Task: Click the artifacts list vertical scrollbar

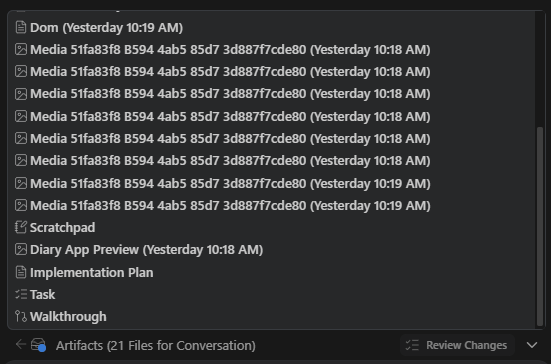Action: pos(540,227)
